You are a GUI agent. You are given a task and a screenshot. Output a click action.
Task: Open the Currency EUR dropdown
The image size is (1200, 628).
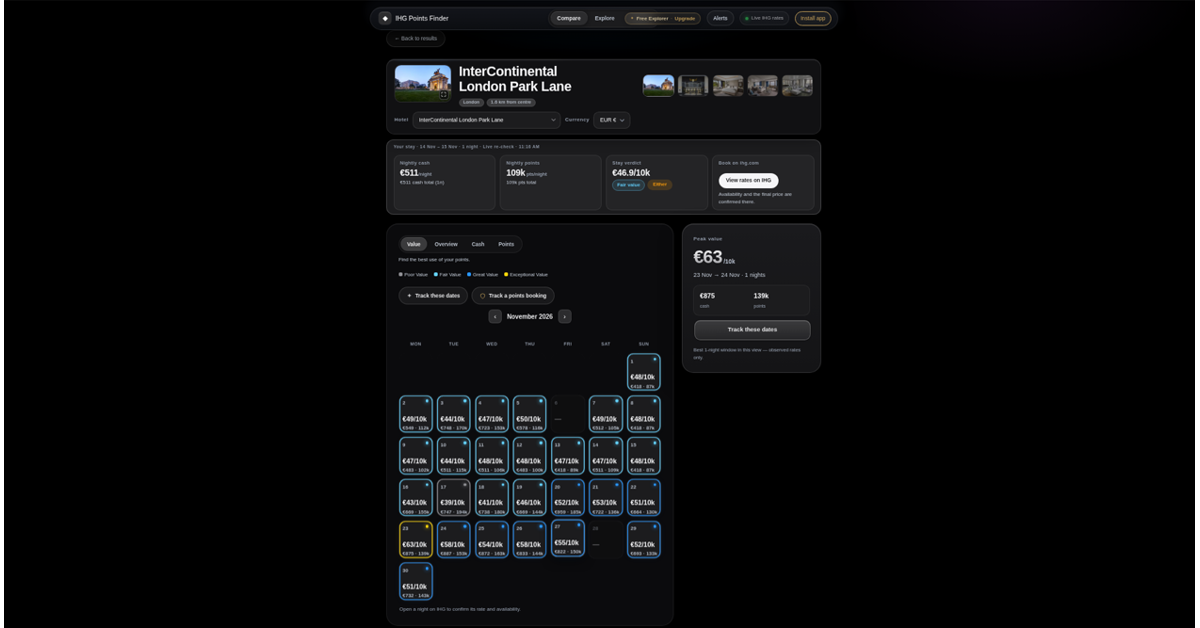click(612, 120)
